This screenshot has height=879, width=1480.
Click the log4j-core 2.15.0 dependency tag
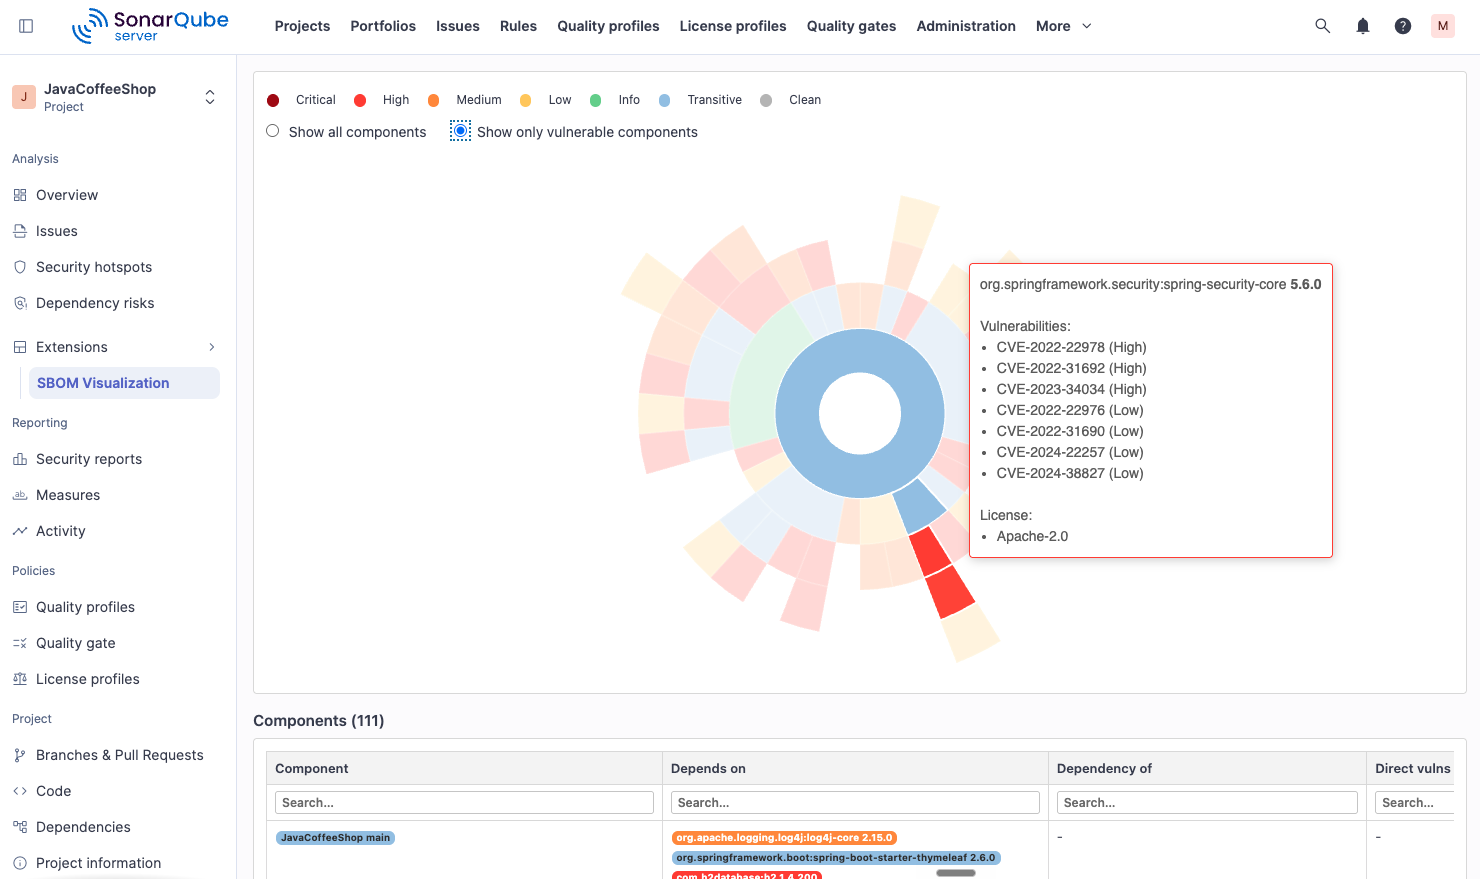pos(784,838)
